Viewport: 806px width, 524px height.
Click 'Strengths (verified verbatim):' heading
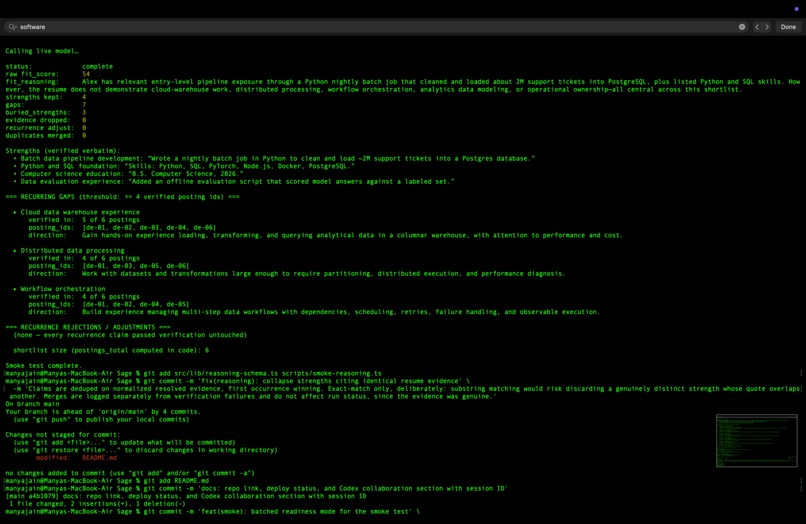[63, 151]
